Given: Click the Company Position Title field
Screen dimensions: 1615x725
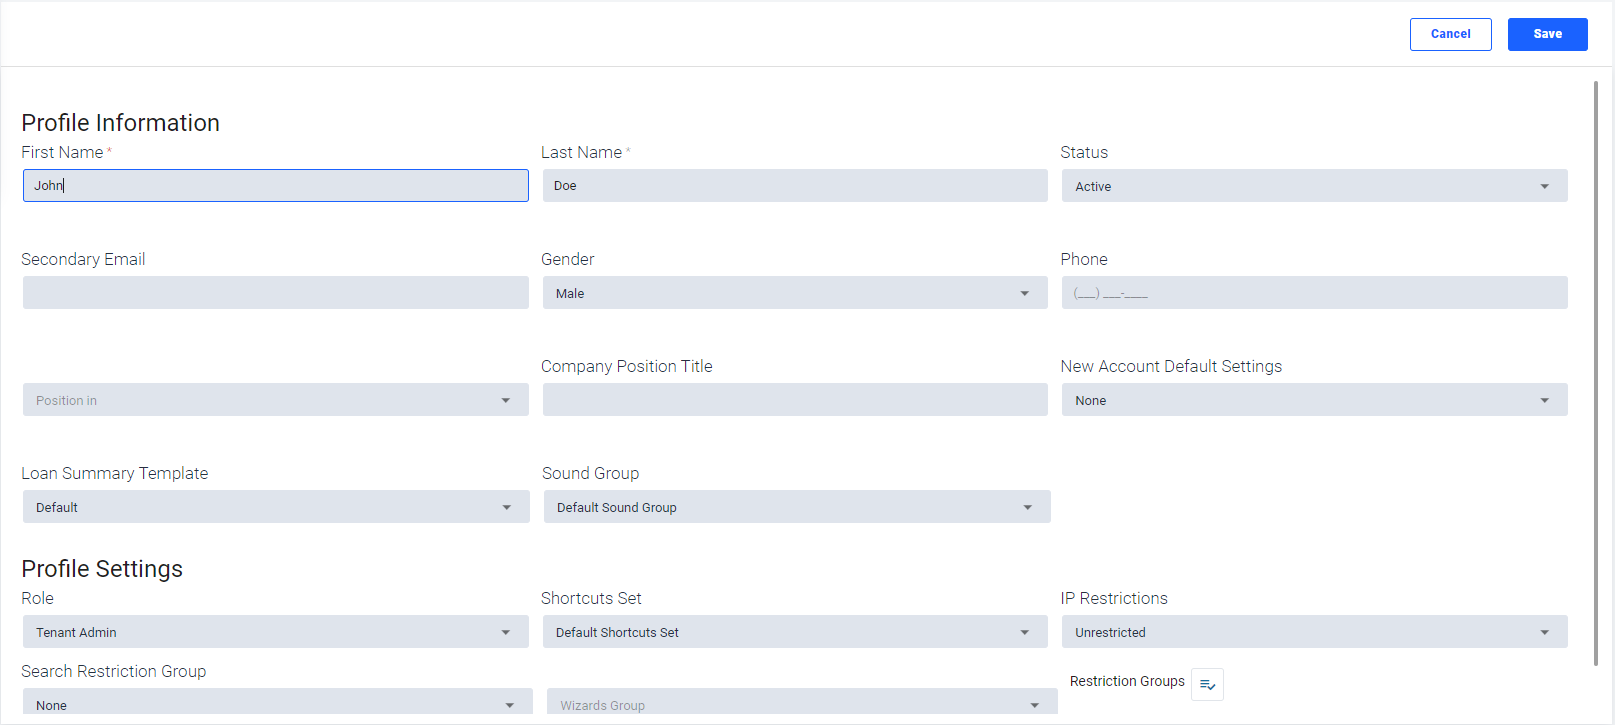Looking at the screenshot, I should [795, 399].
